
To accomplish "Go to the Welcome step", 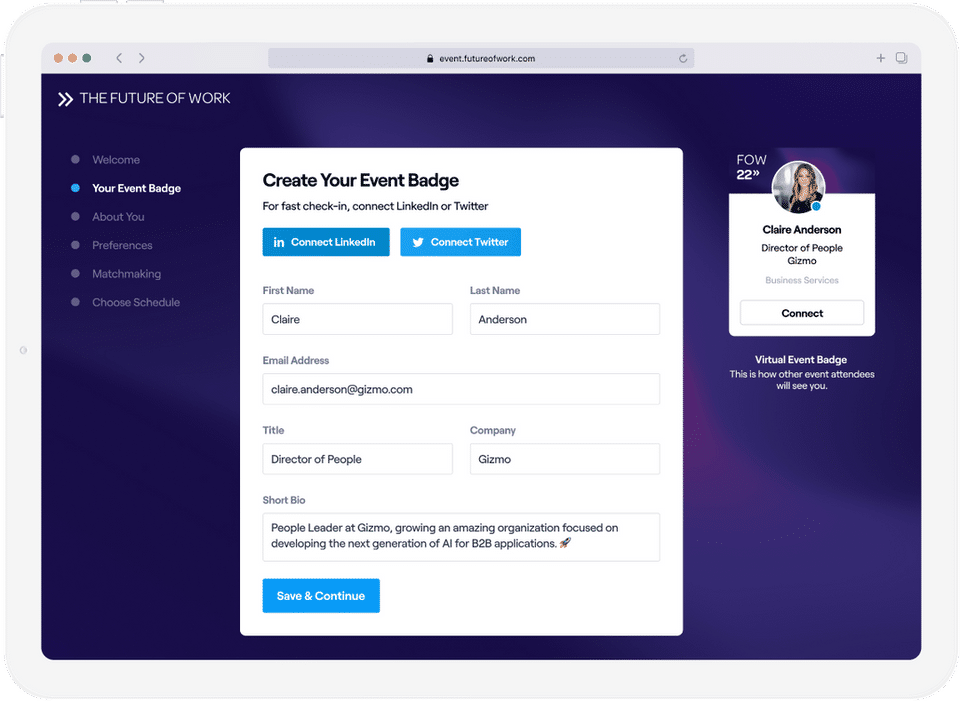I will tap(116, 160).
